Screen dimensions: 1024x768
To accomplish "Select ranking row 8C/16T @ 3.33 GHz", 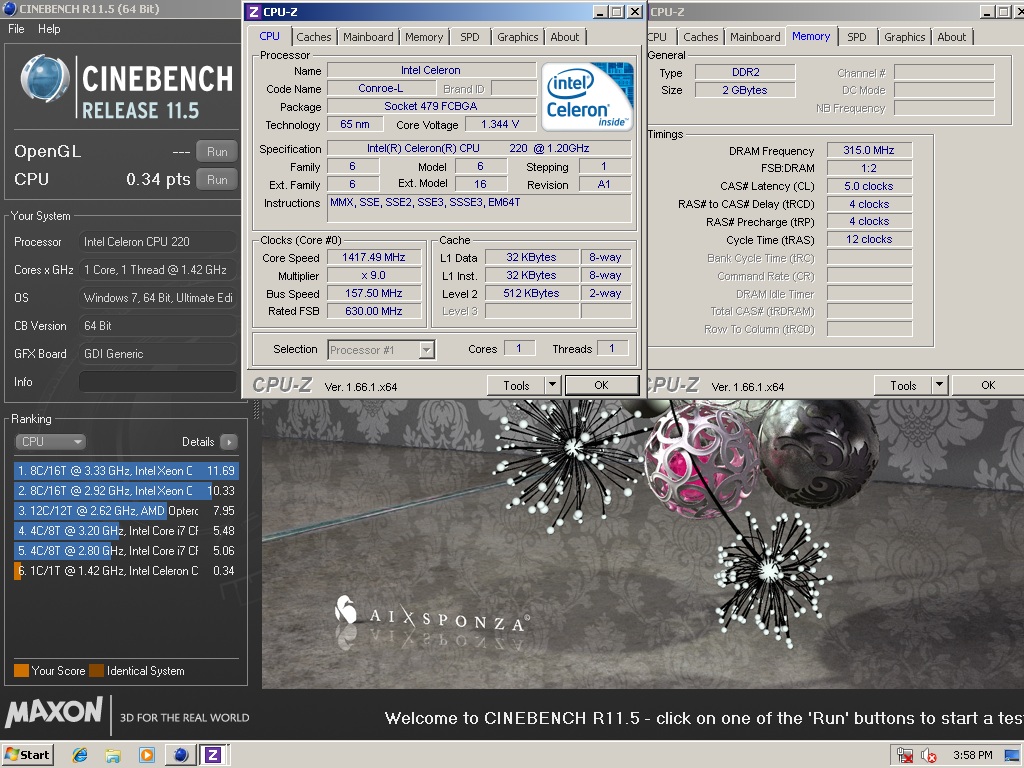I will pos(126,471).
